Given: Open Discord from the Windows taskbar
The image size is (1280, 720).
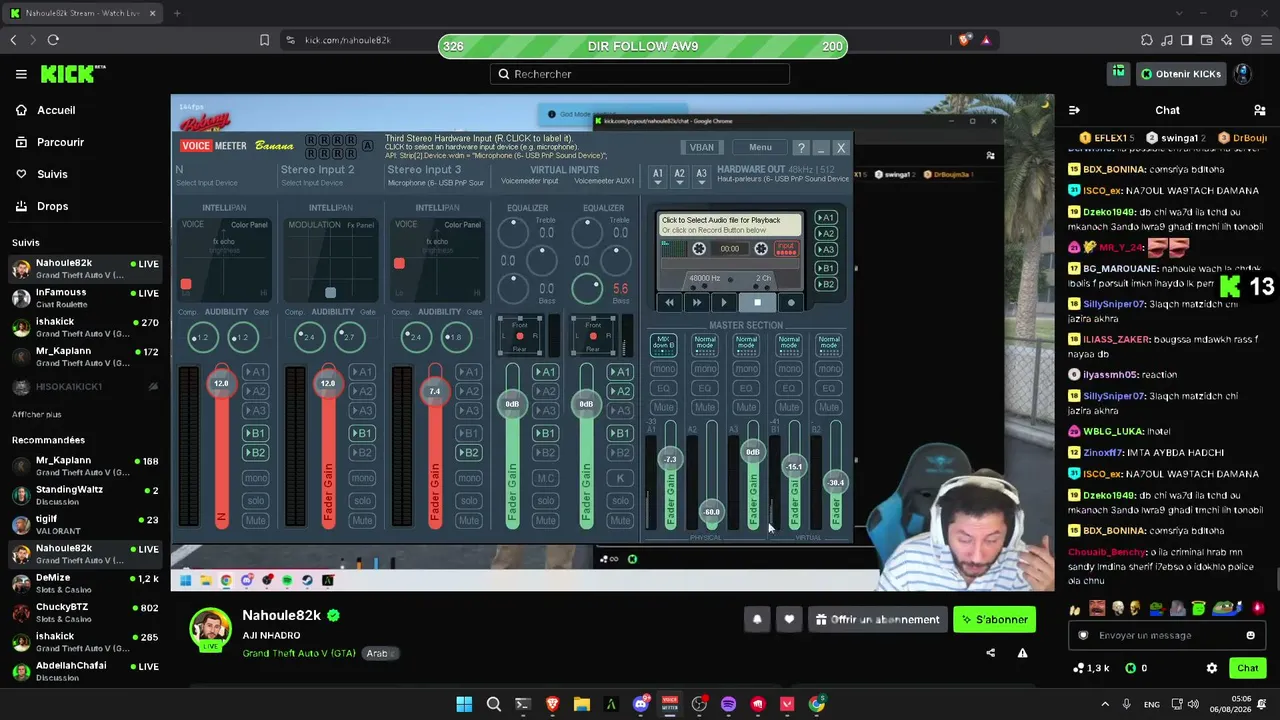Looking at the screenshot, I should click(641, 704).
